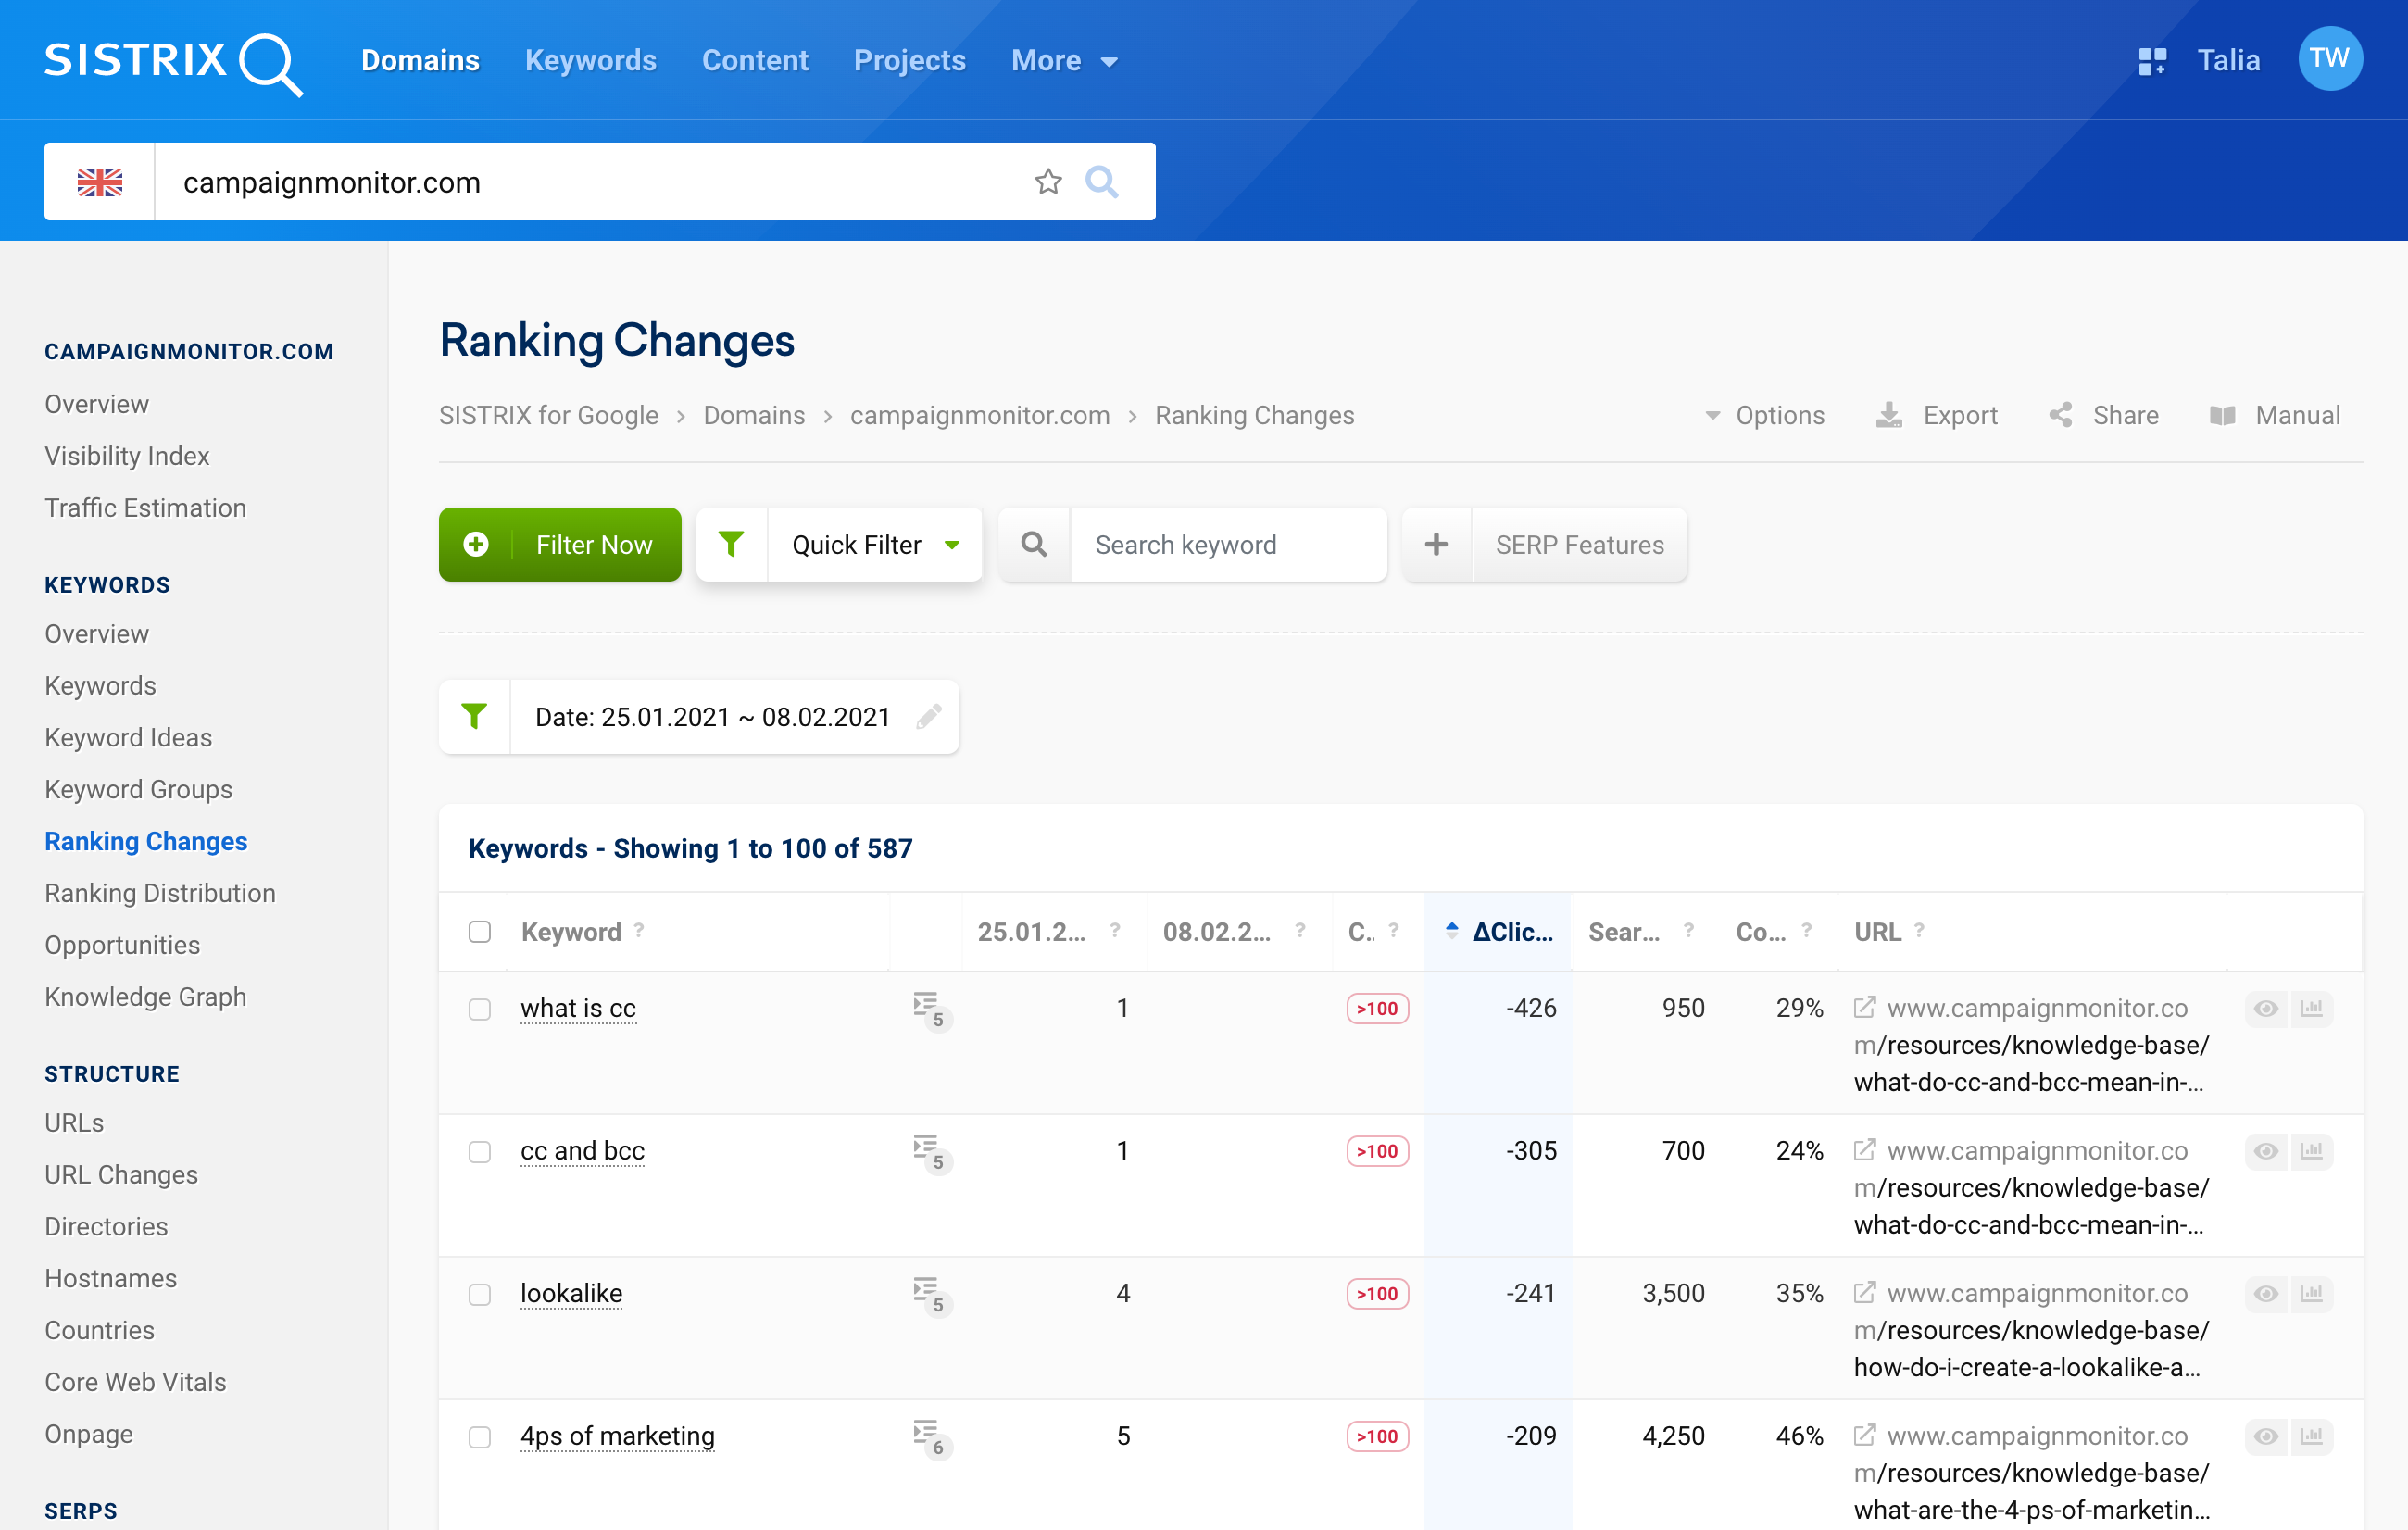Open the dashboard grid icon next to Talia

point(2152,61)
